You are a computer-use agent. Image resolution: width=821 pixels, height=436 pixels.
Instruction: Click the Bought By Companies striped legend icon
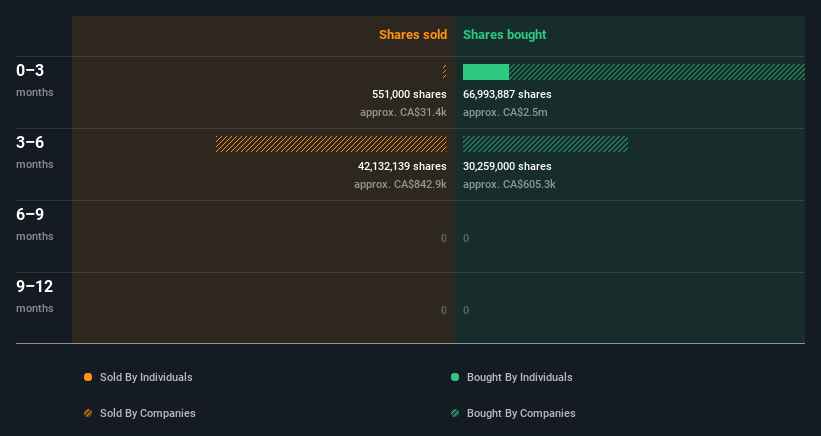point(455,413)
